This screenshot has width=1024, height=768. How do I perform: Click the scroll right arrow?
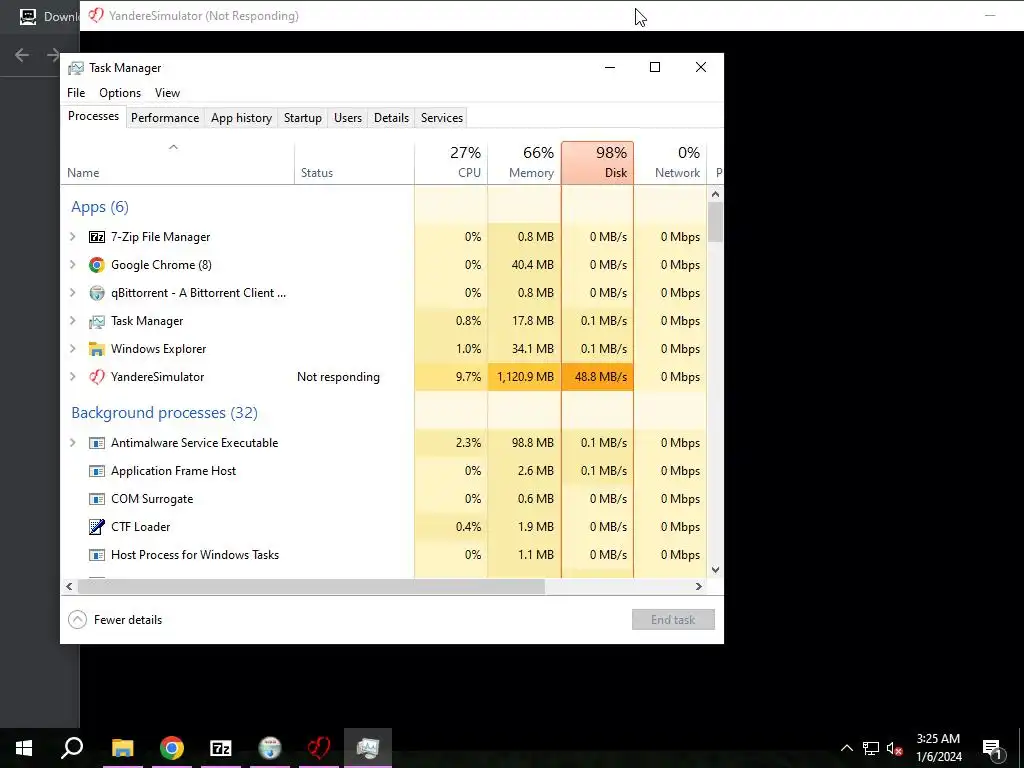tap(699, 586)
